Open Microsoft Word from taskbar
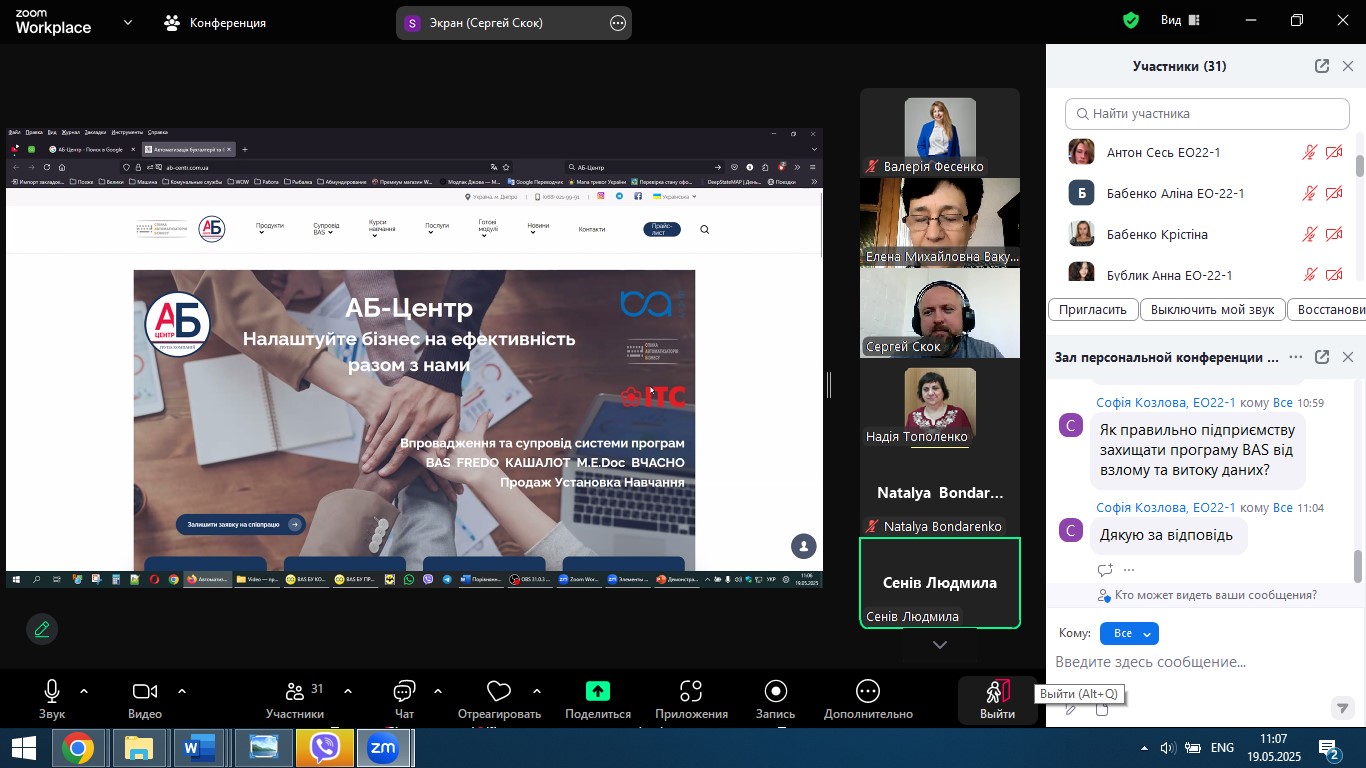This screenshot has width=1366, height=768. point(201,748)
